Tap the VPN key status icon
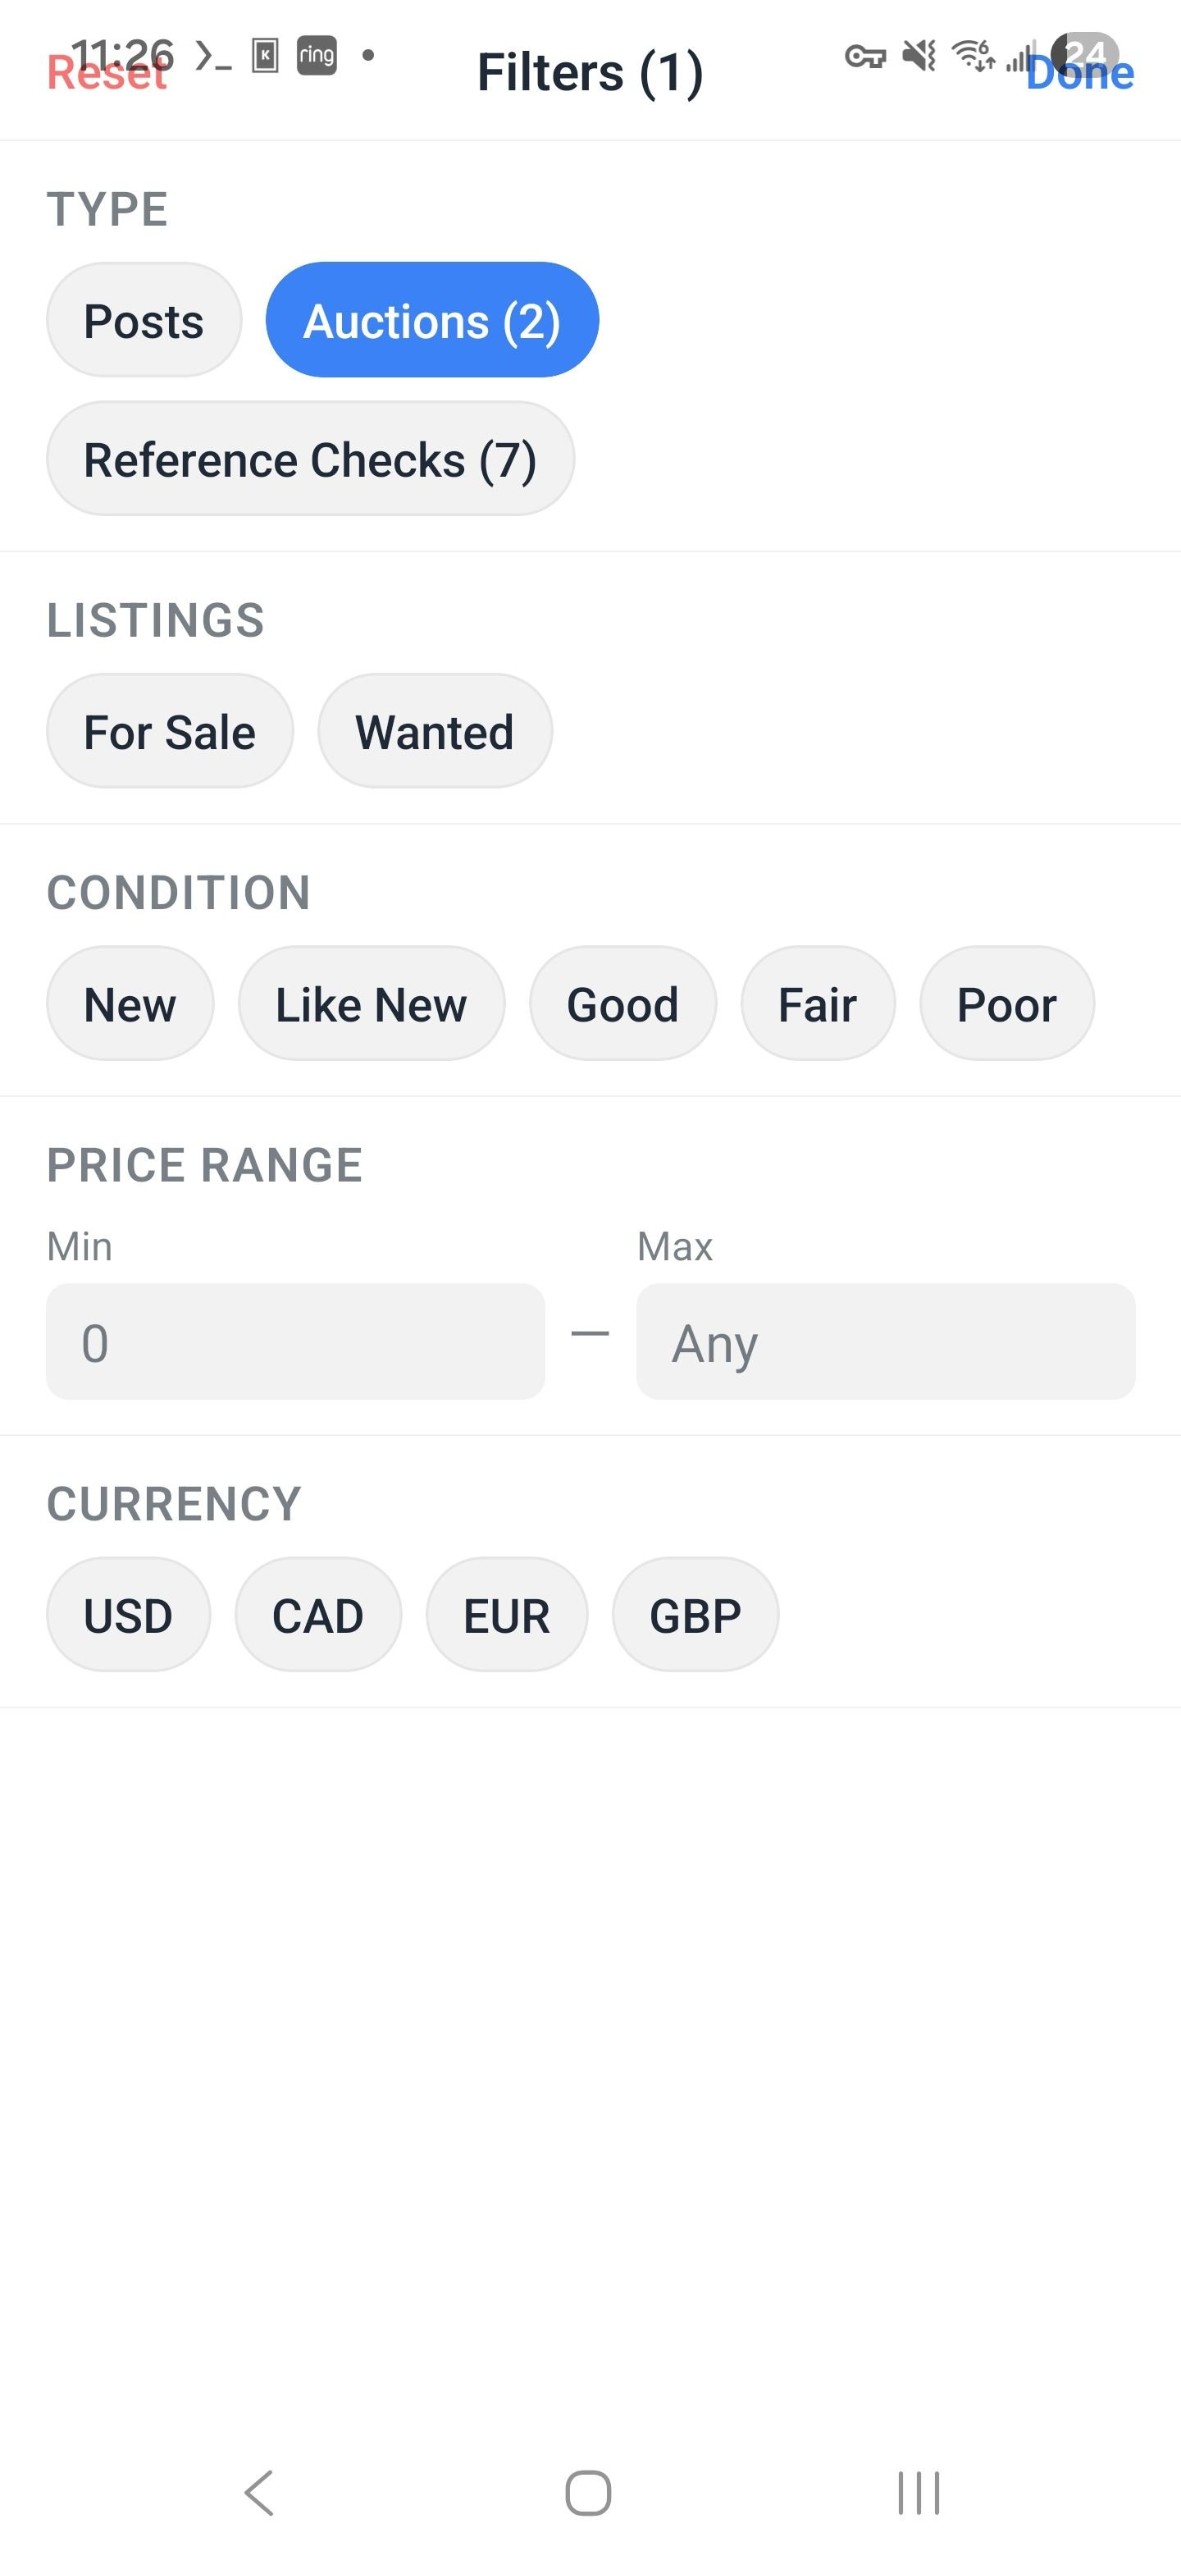The image size is (1181, 2560). tap(865, 56)
